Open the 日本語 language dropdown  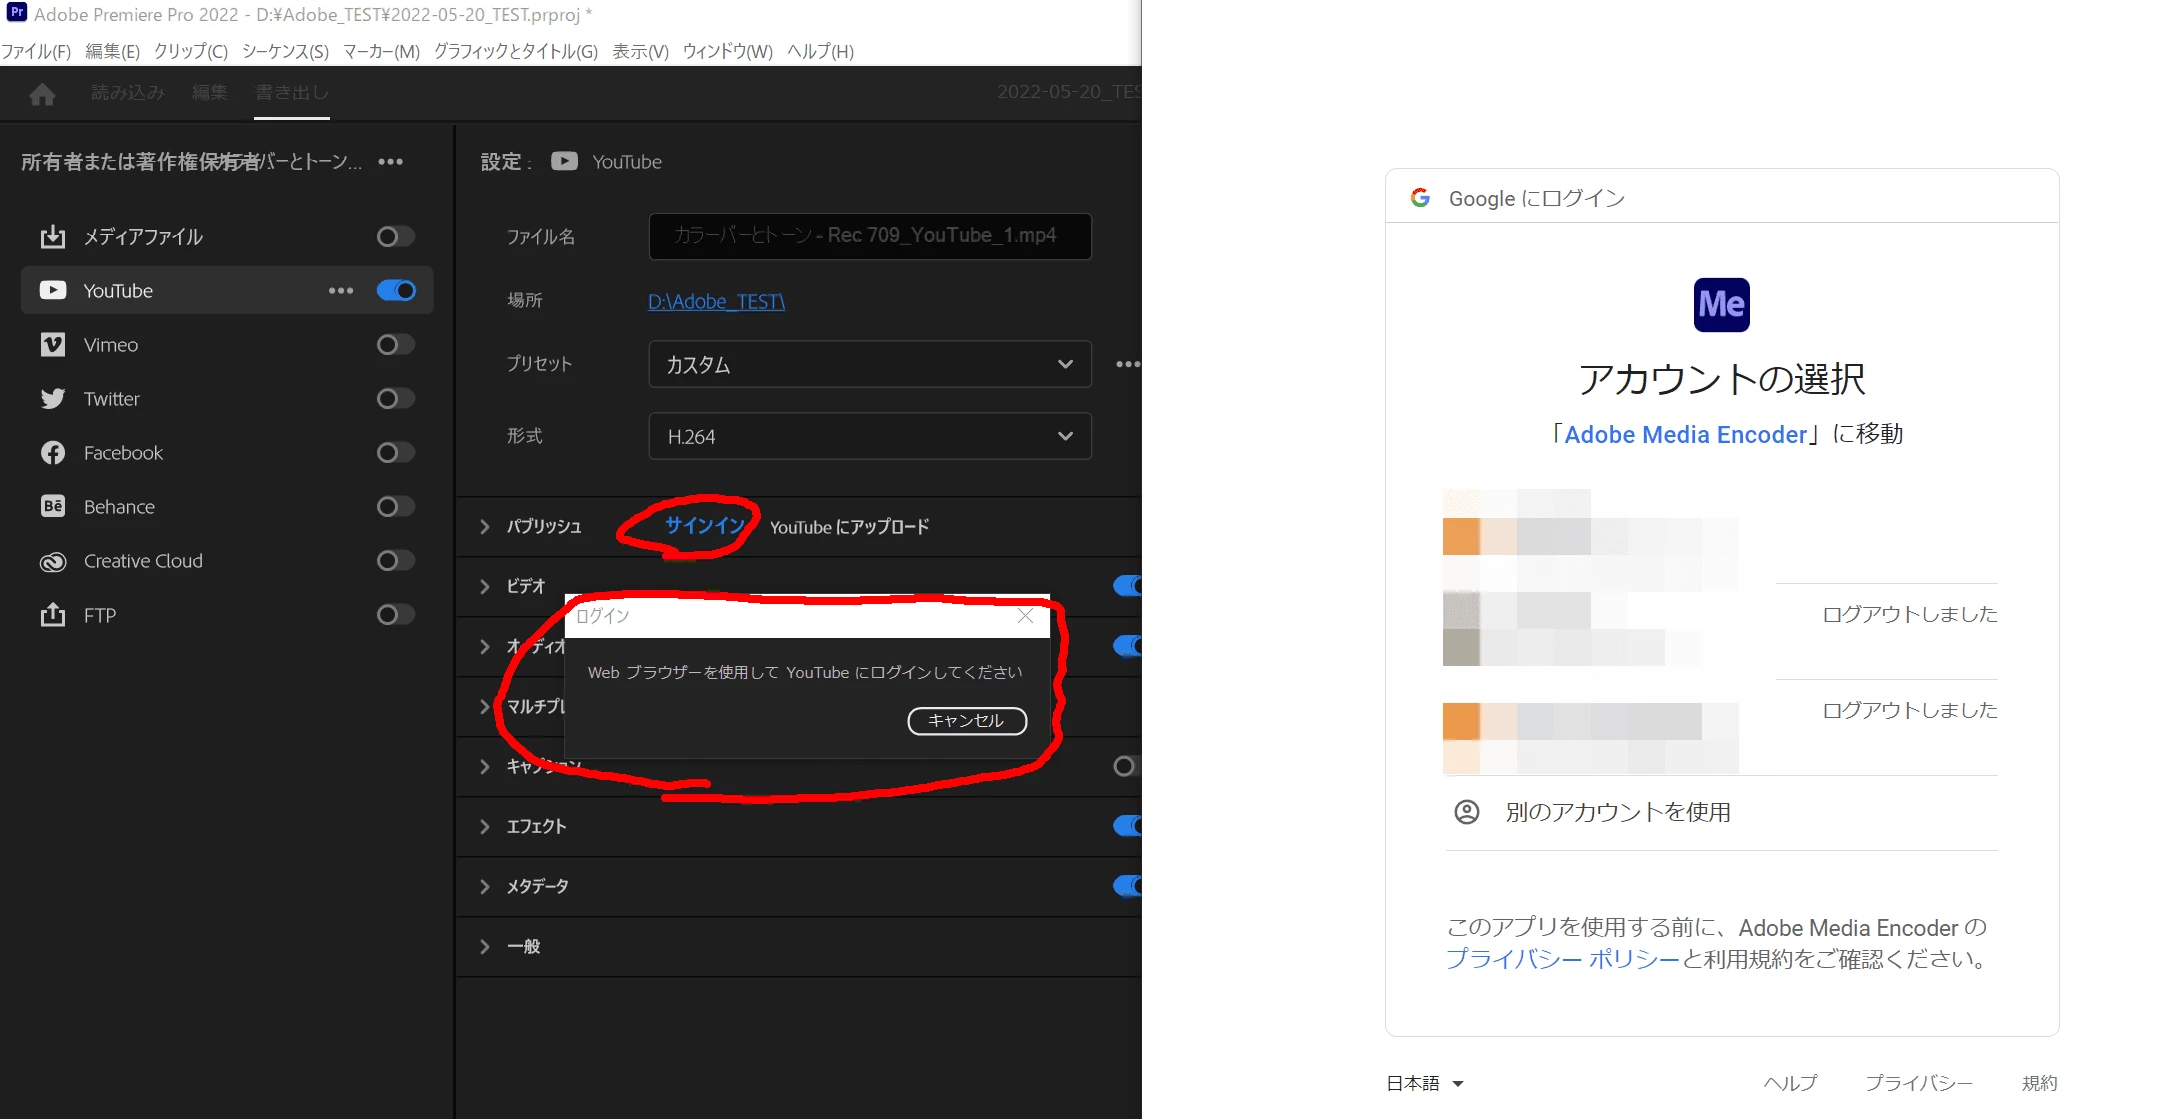tap(1425, 1083)
